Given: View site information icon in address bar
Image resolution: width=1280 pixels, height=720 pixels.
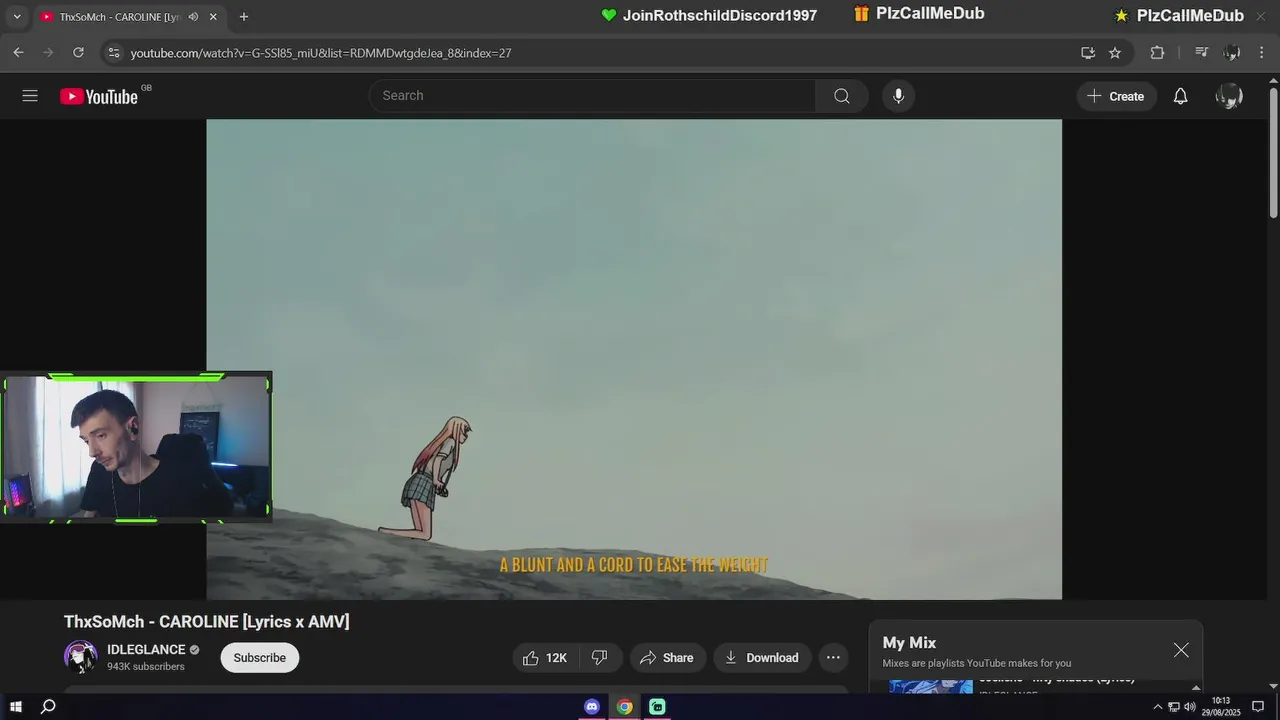Looking at the screenshot, I should pos(113,53).
